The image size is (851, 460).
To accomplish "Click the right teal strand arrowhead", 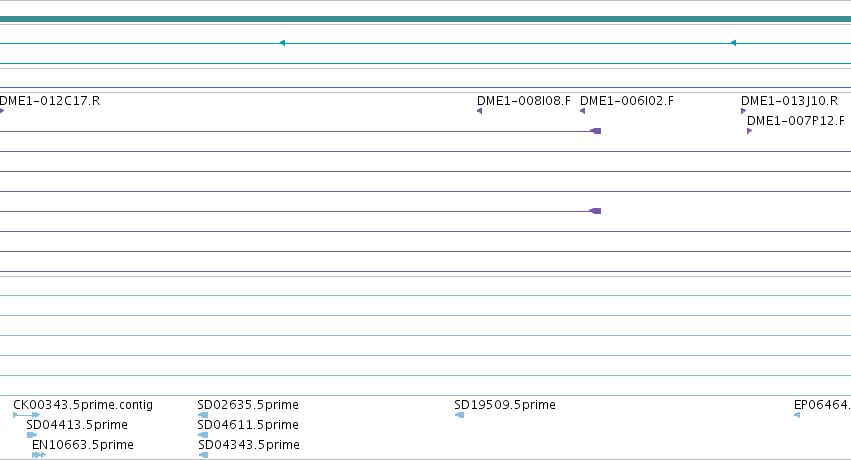I will [733, 43].
